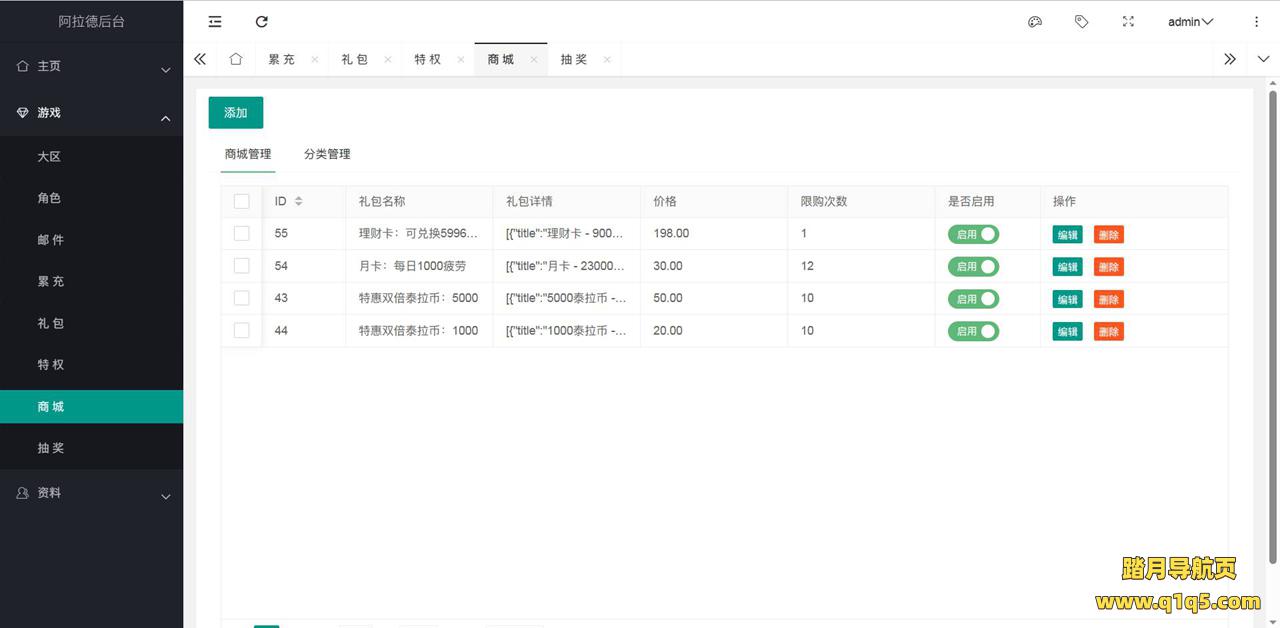Open the theme palette icon

pyautogui.click(x=1035, y=22)
